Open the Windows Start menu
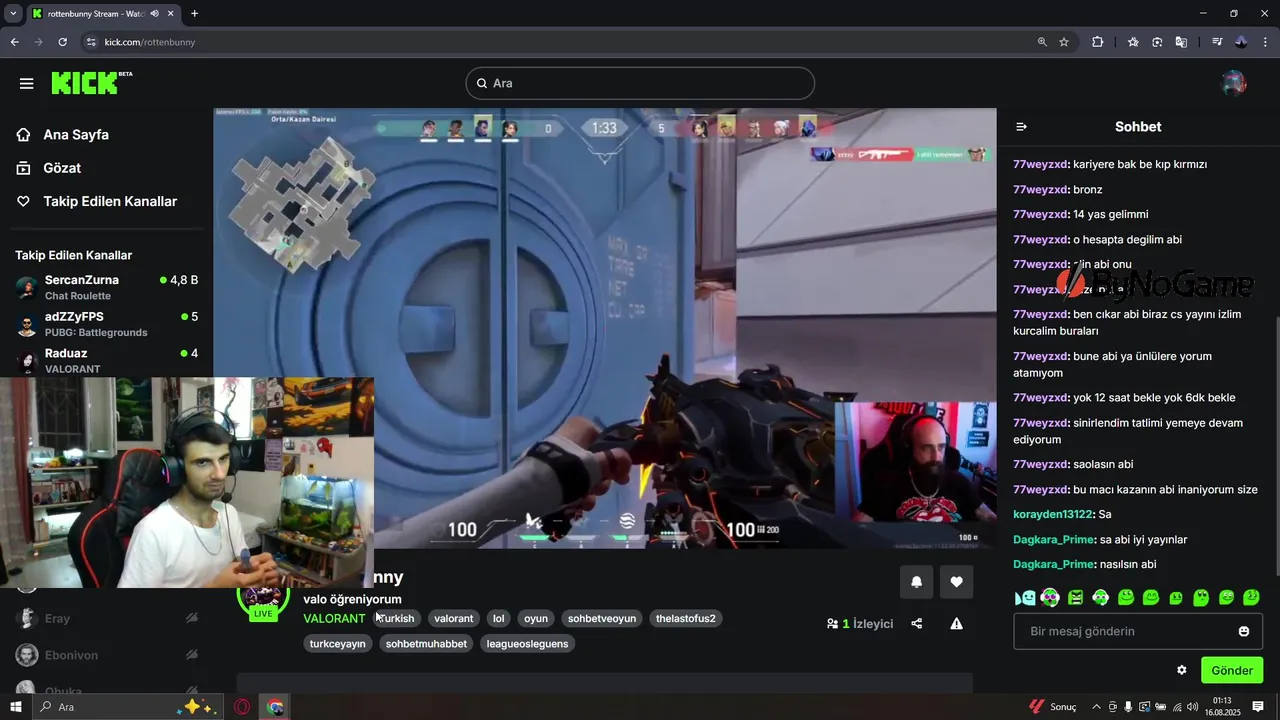The image size is (1280, 720). (15, 707)
